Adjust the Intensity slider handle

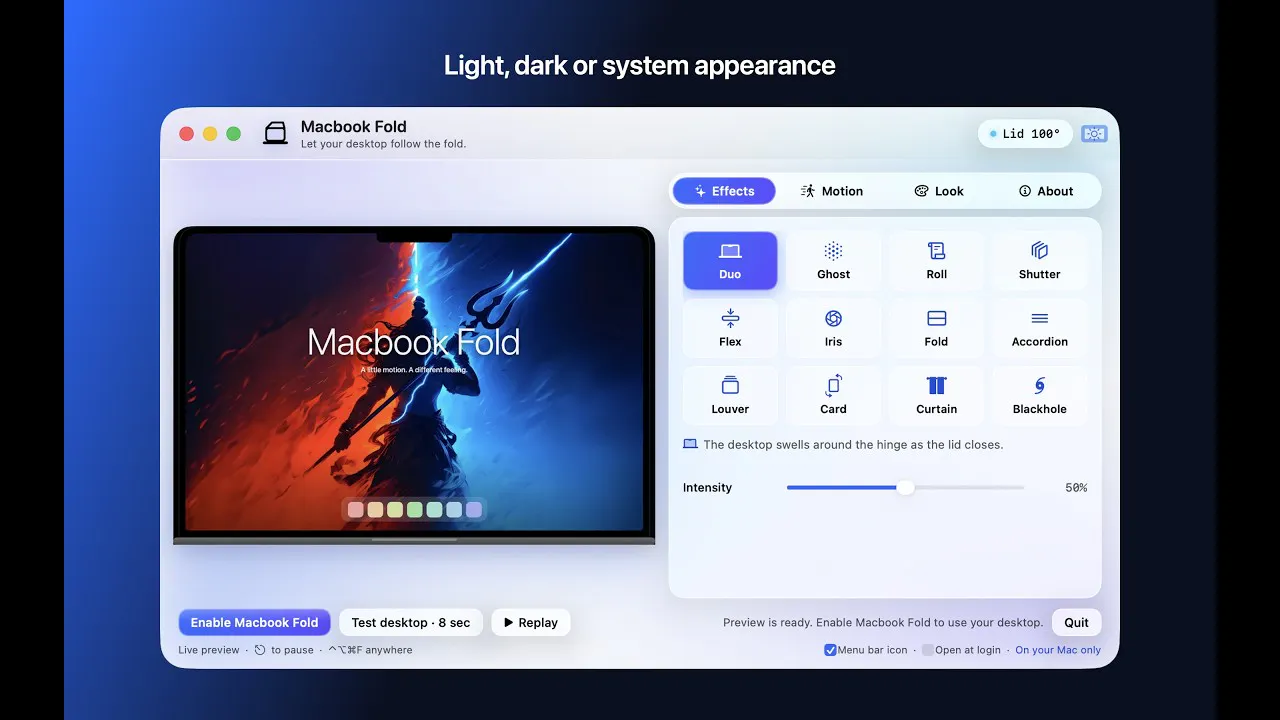[x=905, y=488]
